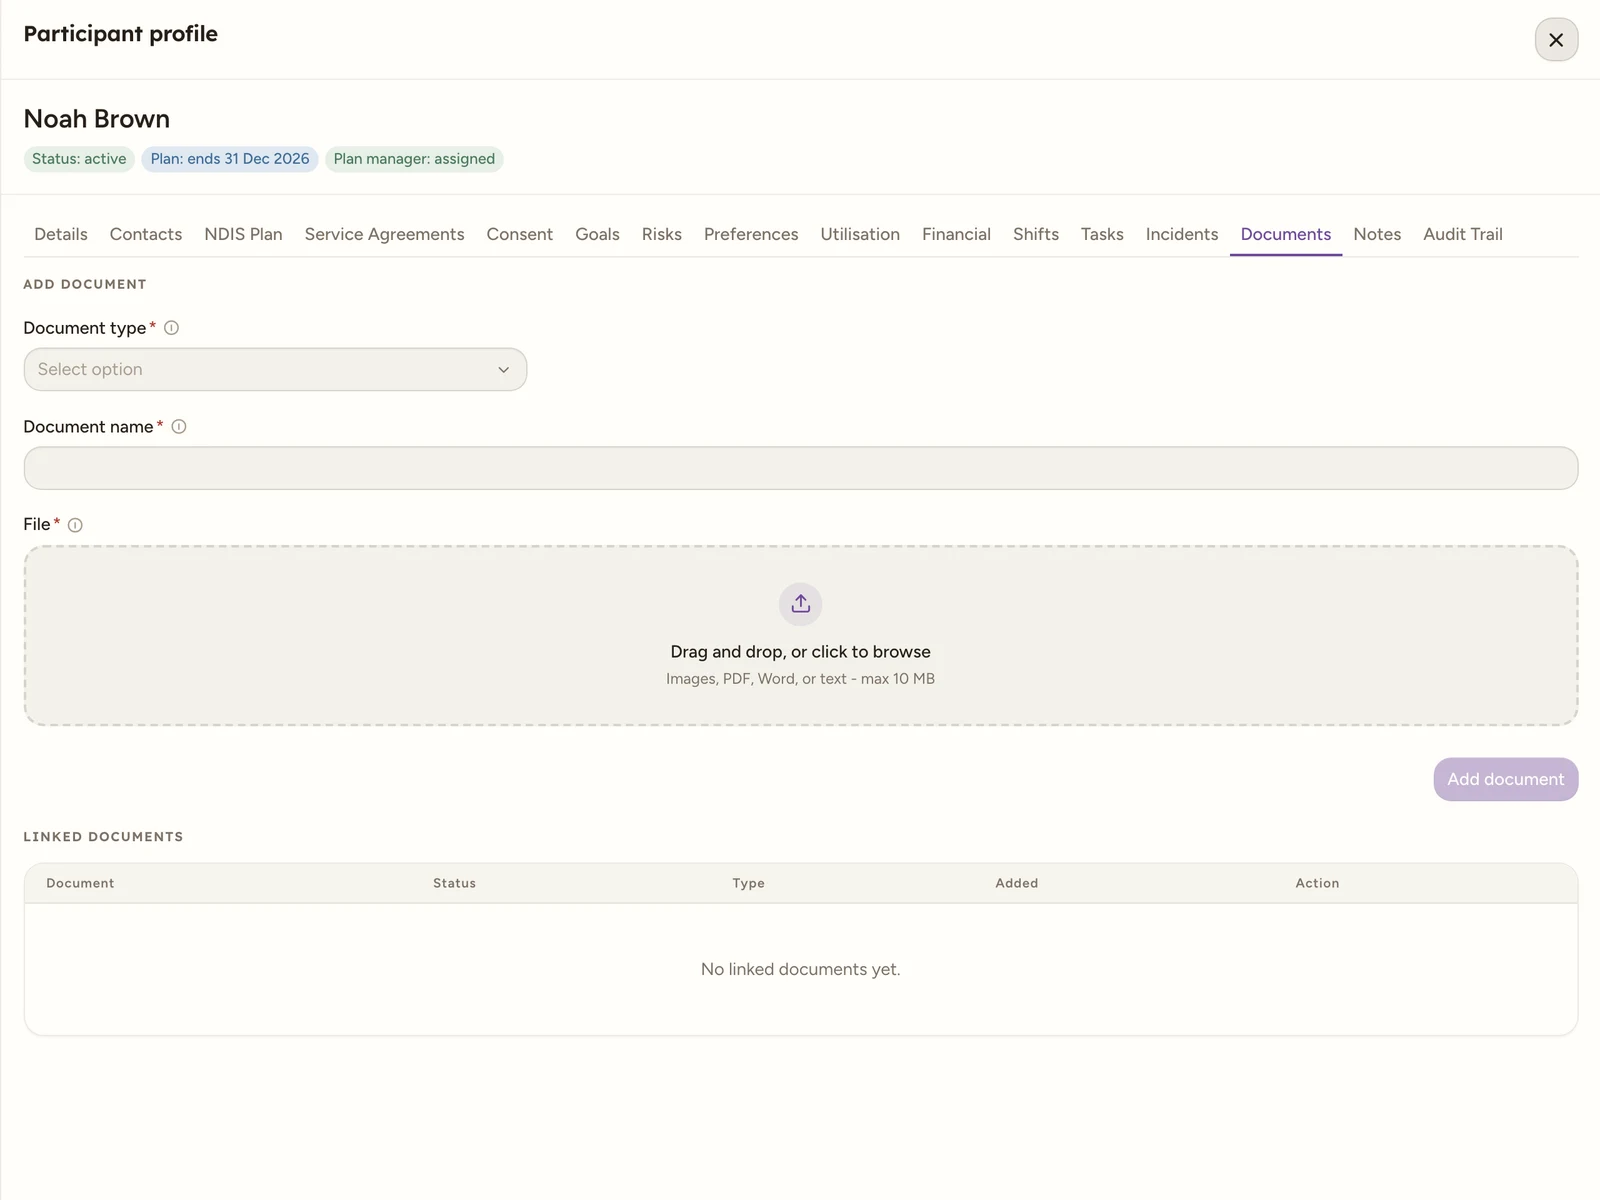Open the Document type dropdown
1600x1200 pixels.
pyautogui.click(x=275, y=370)
